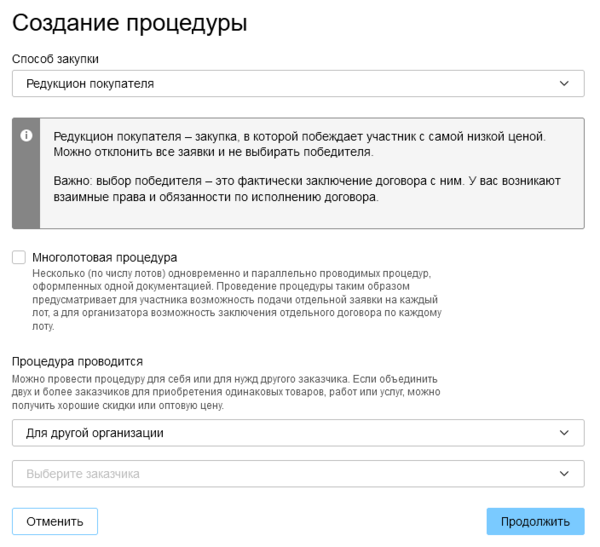This screenshot has width=600, height=547.
Task: Click the Процедура проводится section label
Action: (x=77, y=361)
